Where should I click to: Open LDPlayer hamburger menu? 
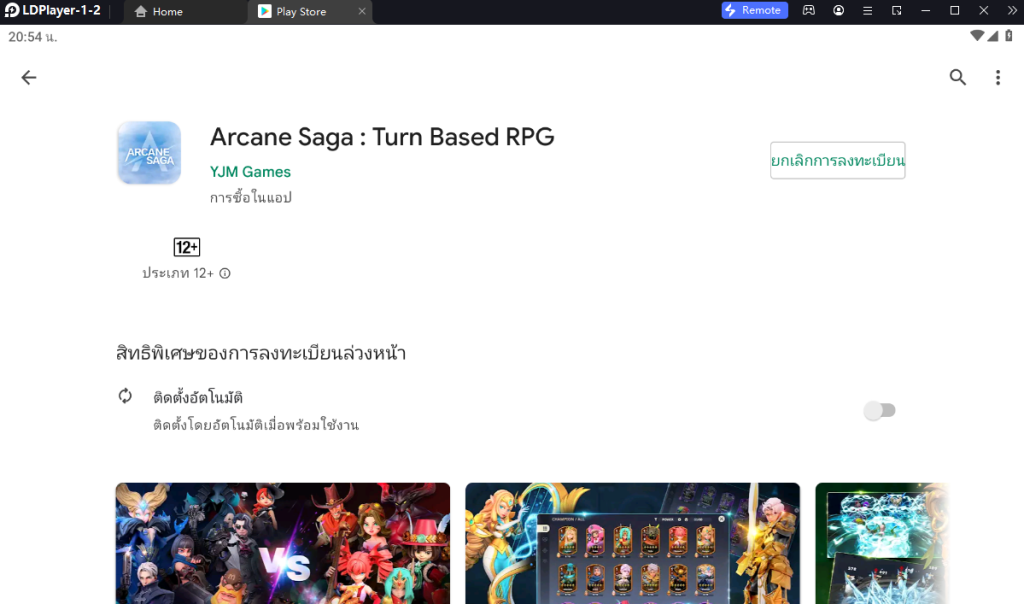tap(867, 10)
